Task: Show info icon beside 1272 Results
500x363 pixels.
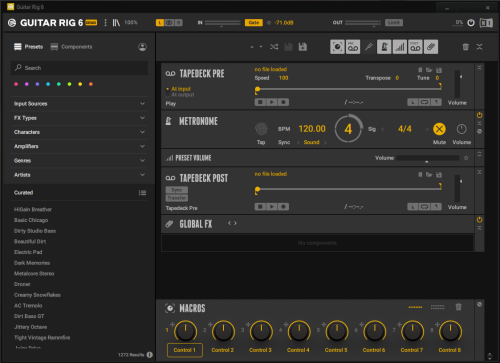Action: point(150,355)
